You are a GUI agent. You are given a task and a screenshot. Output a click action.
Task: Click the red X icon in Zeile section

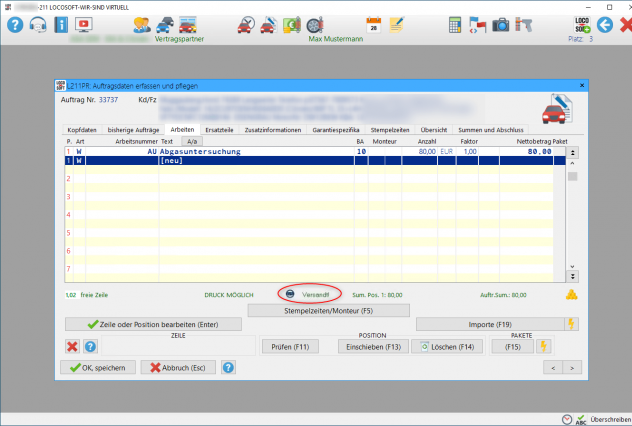(x=72, y=346)
